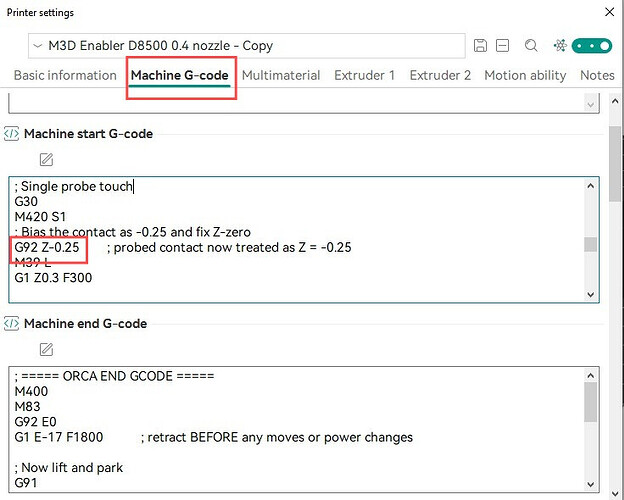Delete preset with the minus-box icon
The image size is (624, 500).
point(502,46)
